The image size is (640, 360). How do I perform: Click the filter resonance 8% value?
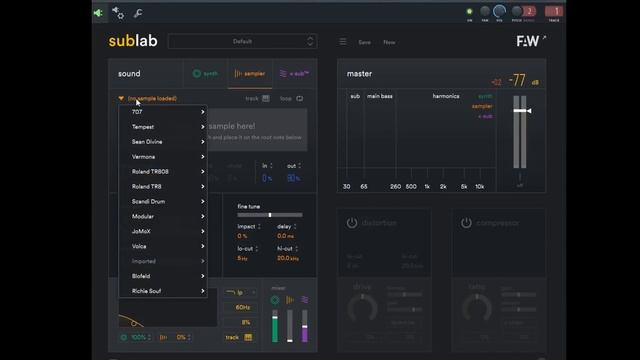click(x=245, y=322)
